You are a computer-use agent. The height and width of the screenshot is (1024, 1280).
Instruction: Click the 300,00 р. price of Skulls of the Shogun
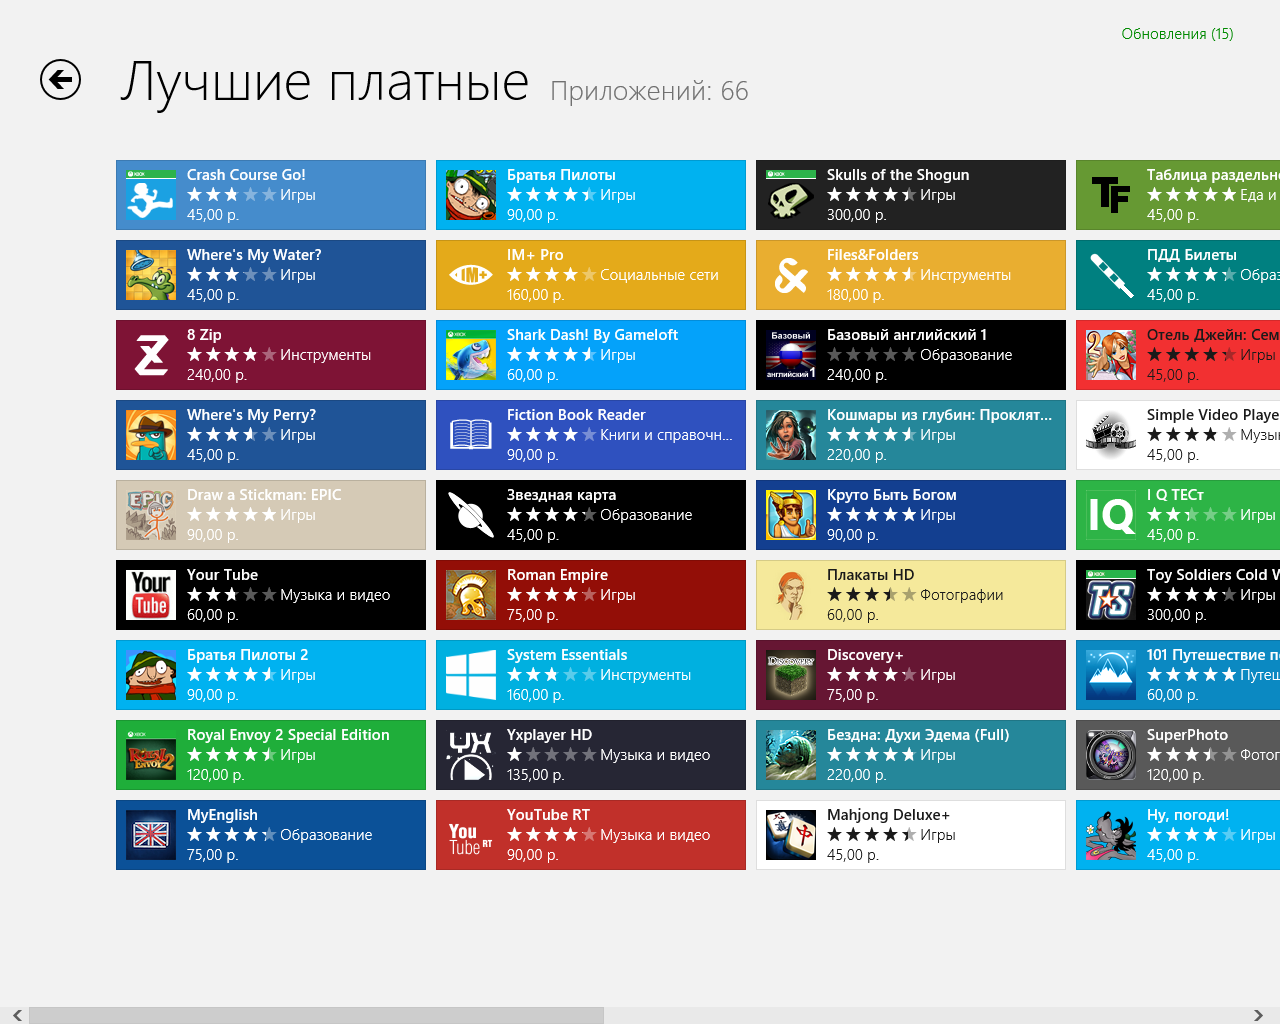[x=856, y=215]
